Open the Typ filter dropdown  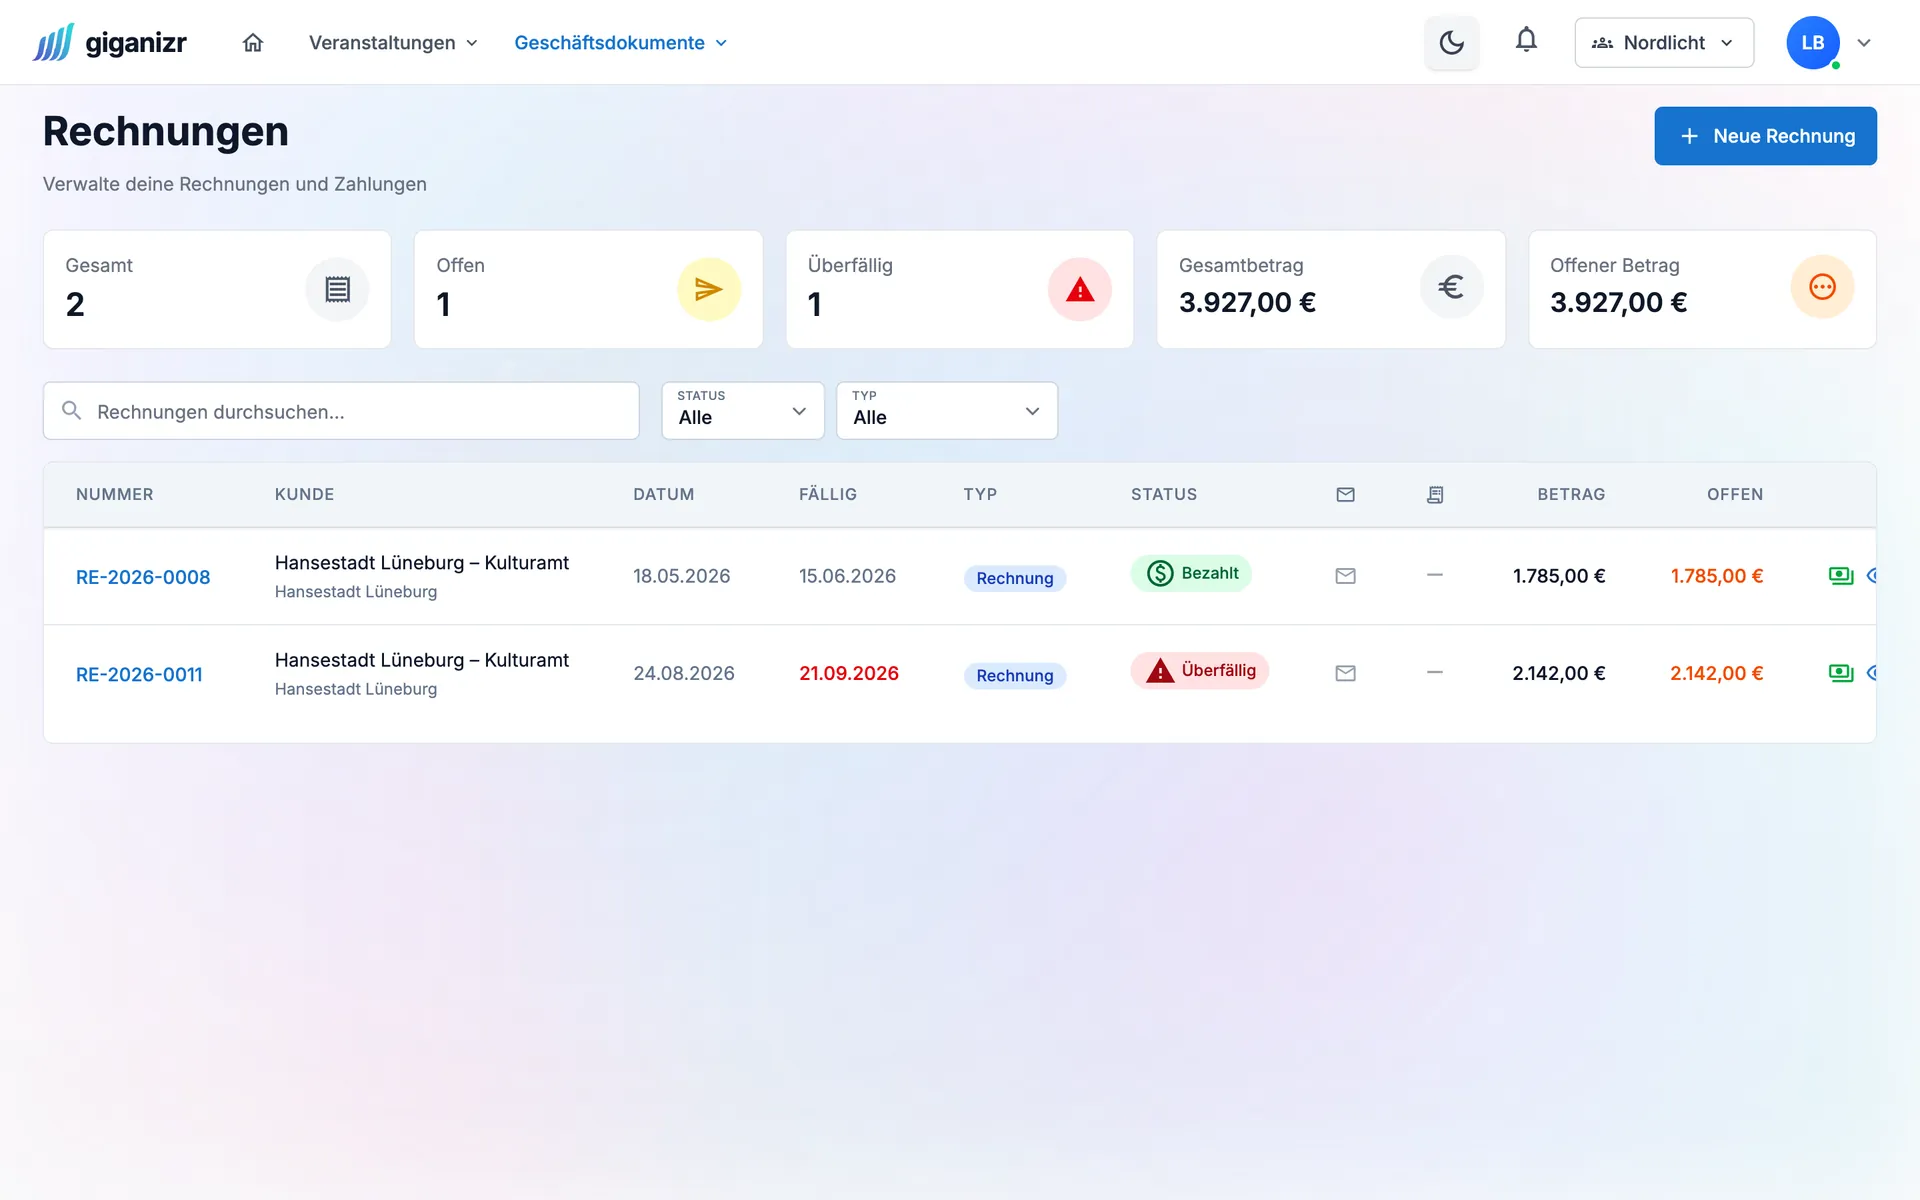click(x=947, y=411)
